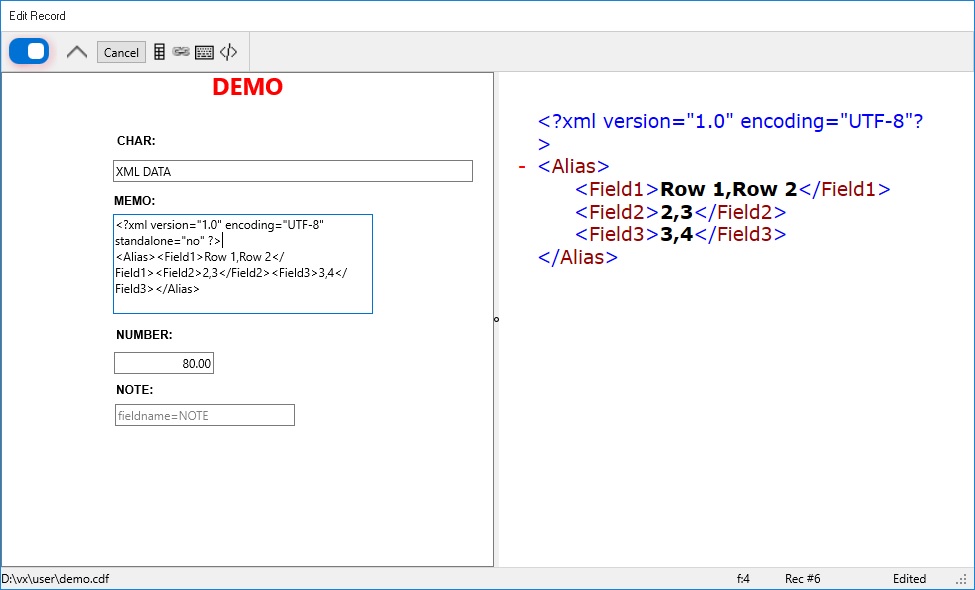Click the NOTE field with fieldname=NOTE placeholder
Image resolution: width=975 pixels, height=590 pixels.
tap(204, 414)
